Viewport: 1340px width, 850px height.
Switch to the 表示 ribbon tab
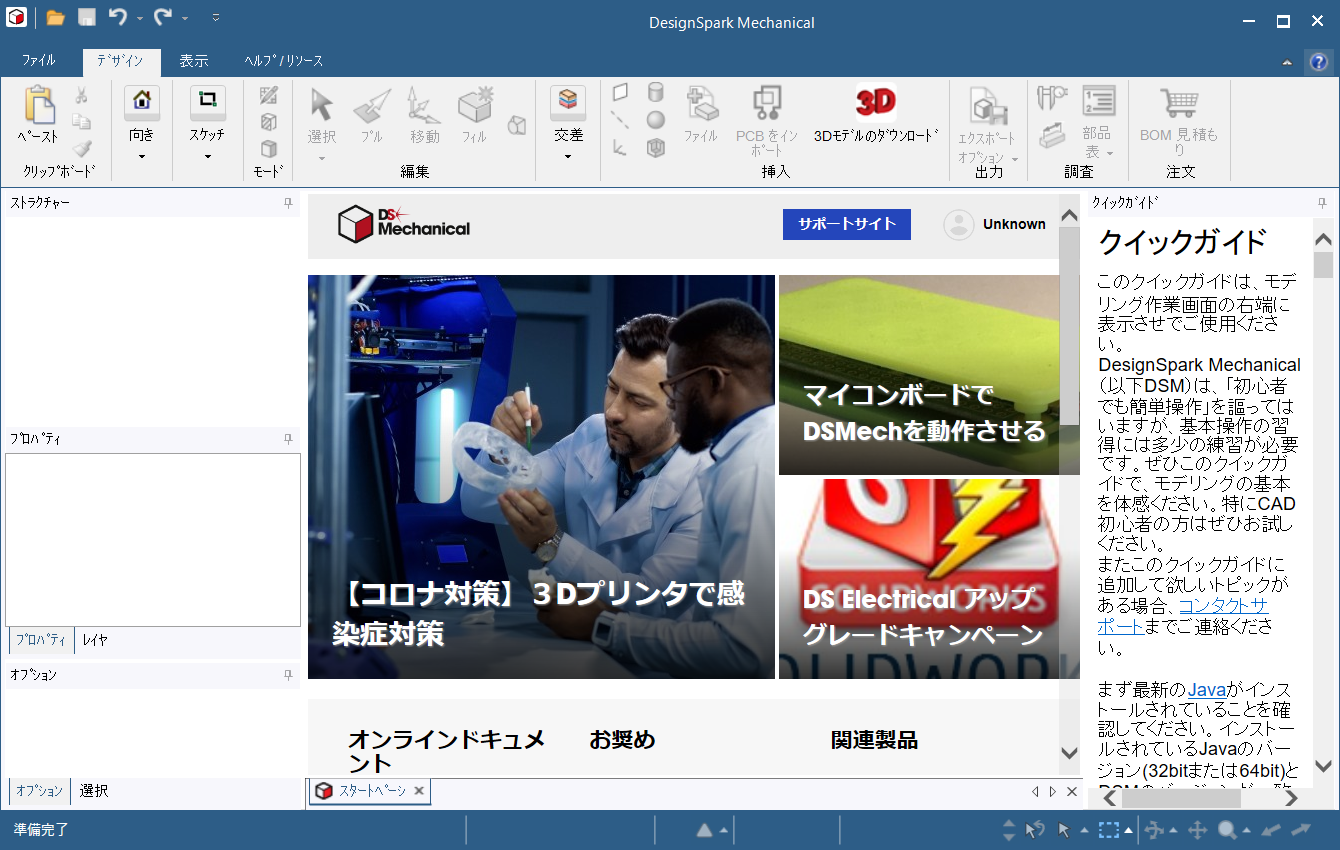pos(194,61)
